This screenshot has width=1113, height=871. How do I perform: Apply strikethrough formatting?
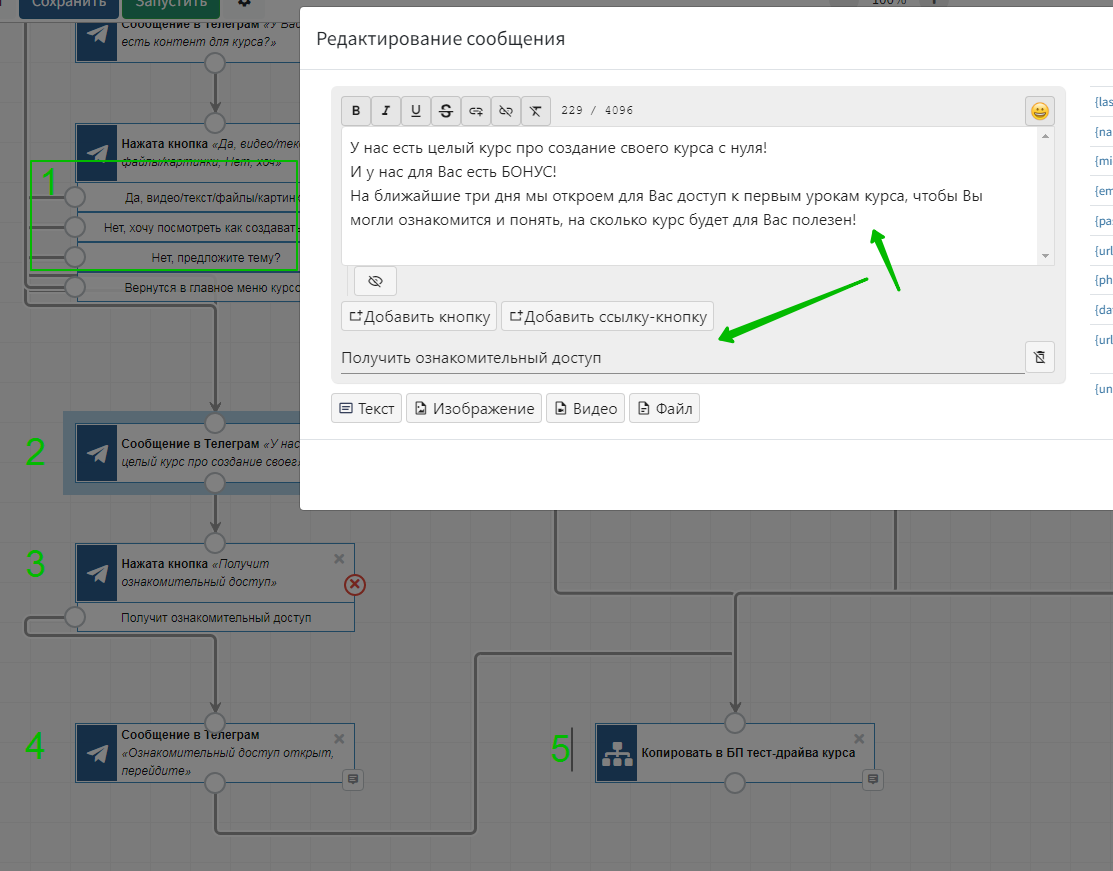point(446,111)
